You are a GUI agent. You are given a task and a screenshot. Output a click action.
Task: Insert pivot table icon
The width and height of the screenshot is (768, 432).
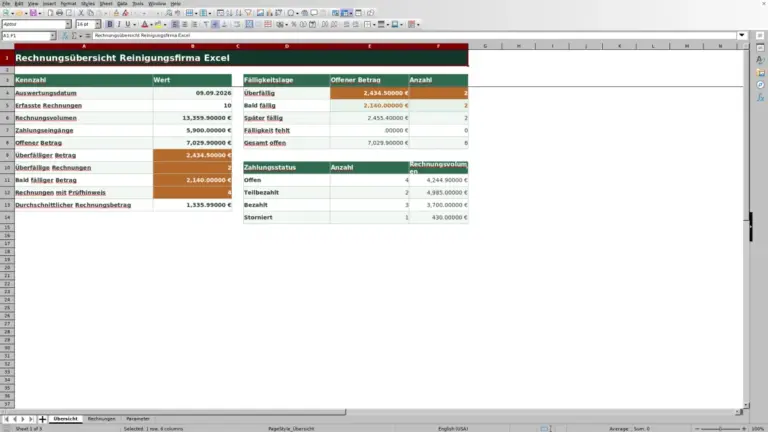click(x=278, y=13)
